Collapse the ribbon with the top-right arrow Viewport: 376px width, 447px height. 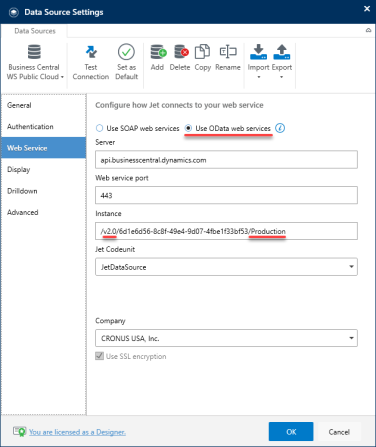coord(368,30)
